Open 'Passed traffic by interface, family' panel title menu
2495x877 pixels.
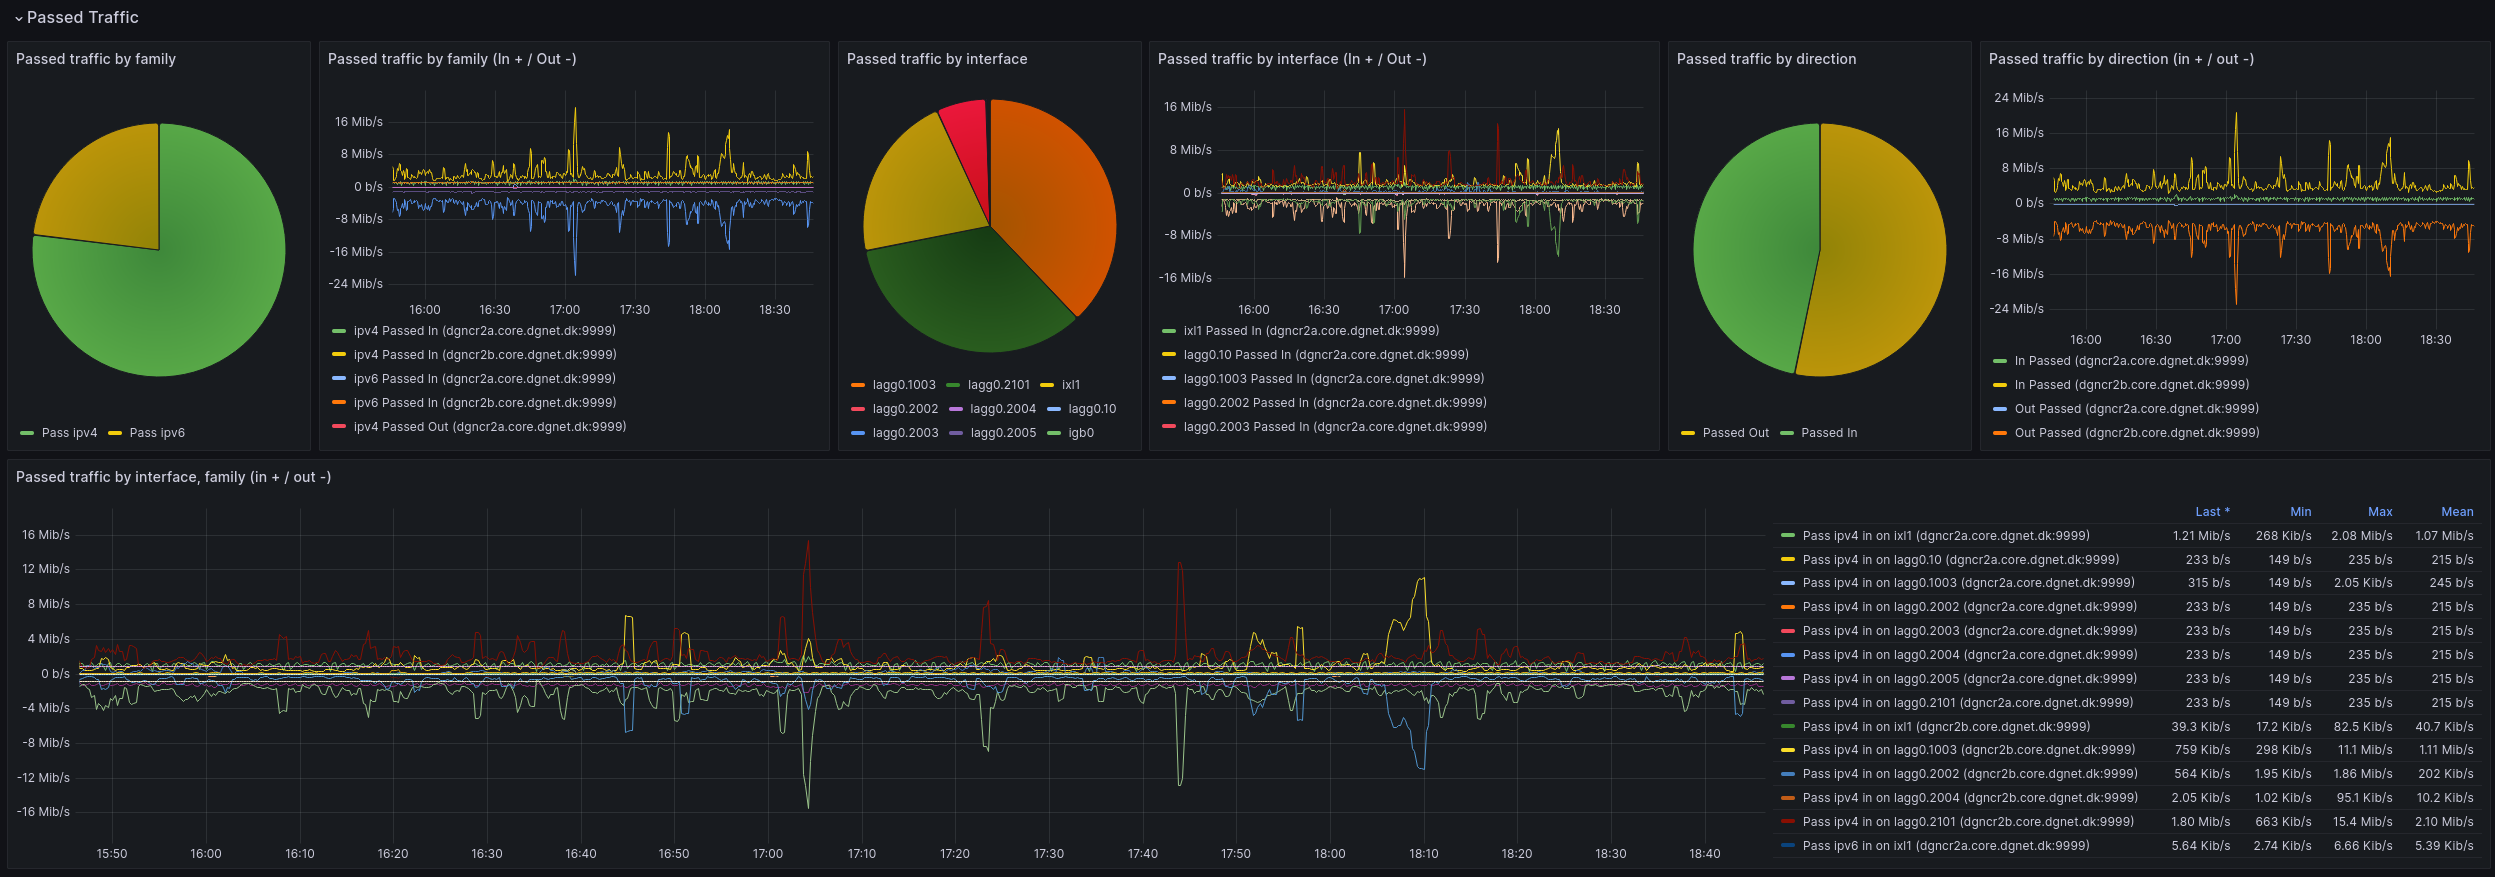point(173,477)
